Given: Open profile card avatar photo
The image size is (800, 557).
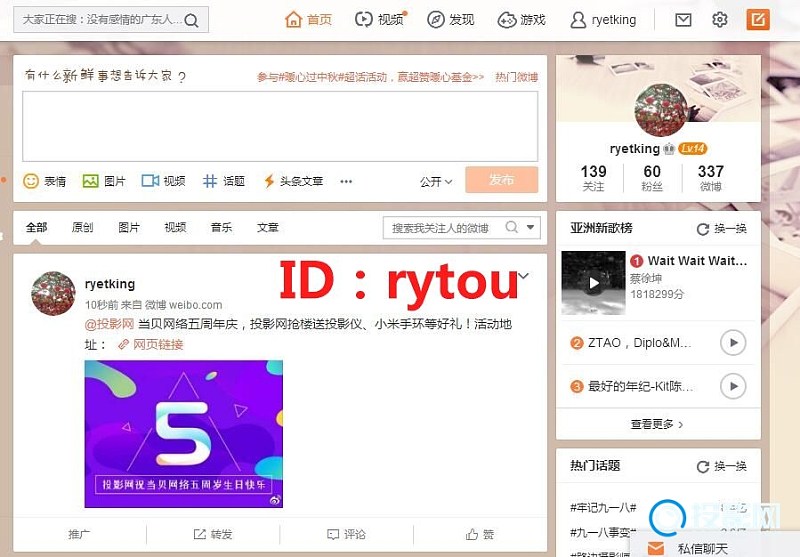Looking at the screenshot, I should pos(661,110).
